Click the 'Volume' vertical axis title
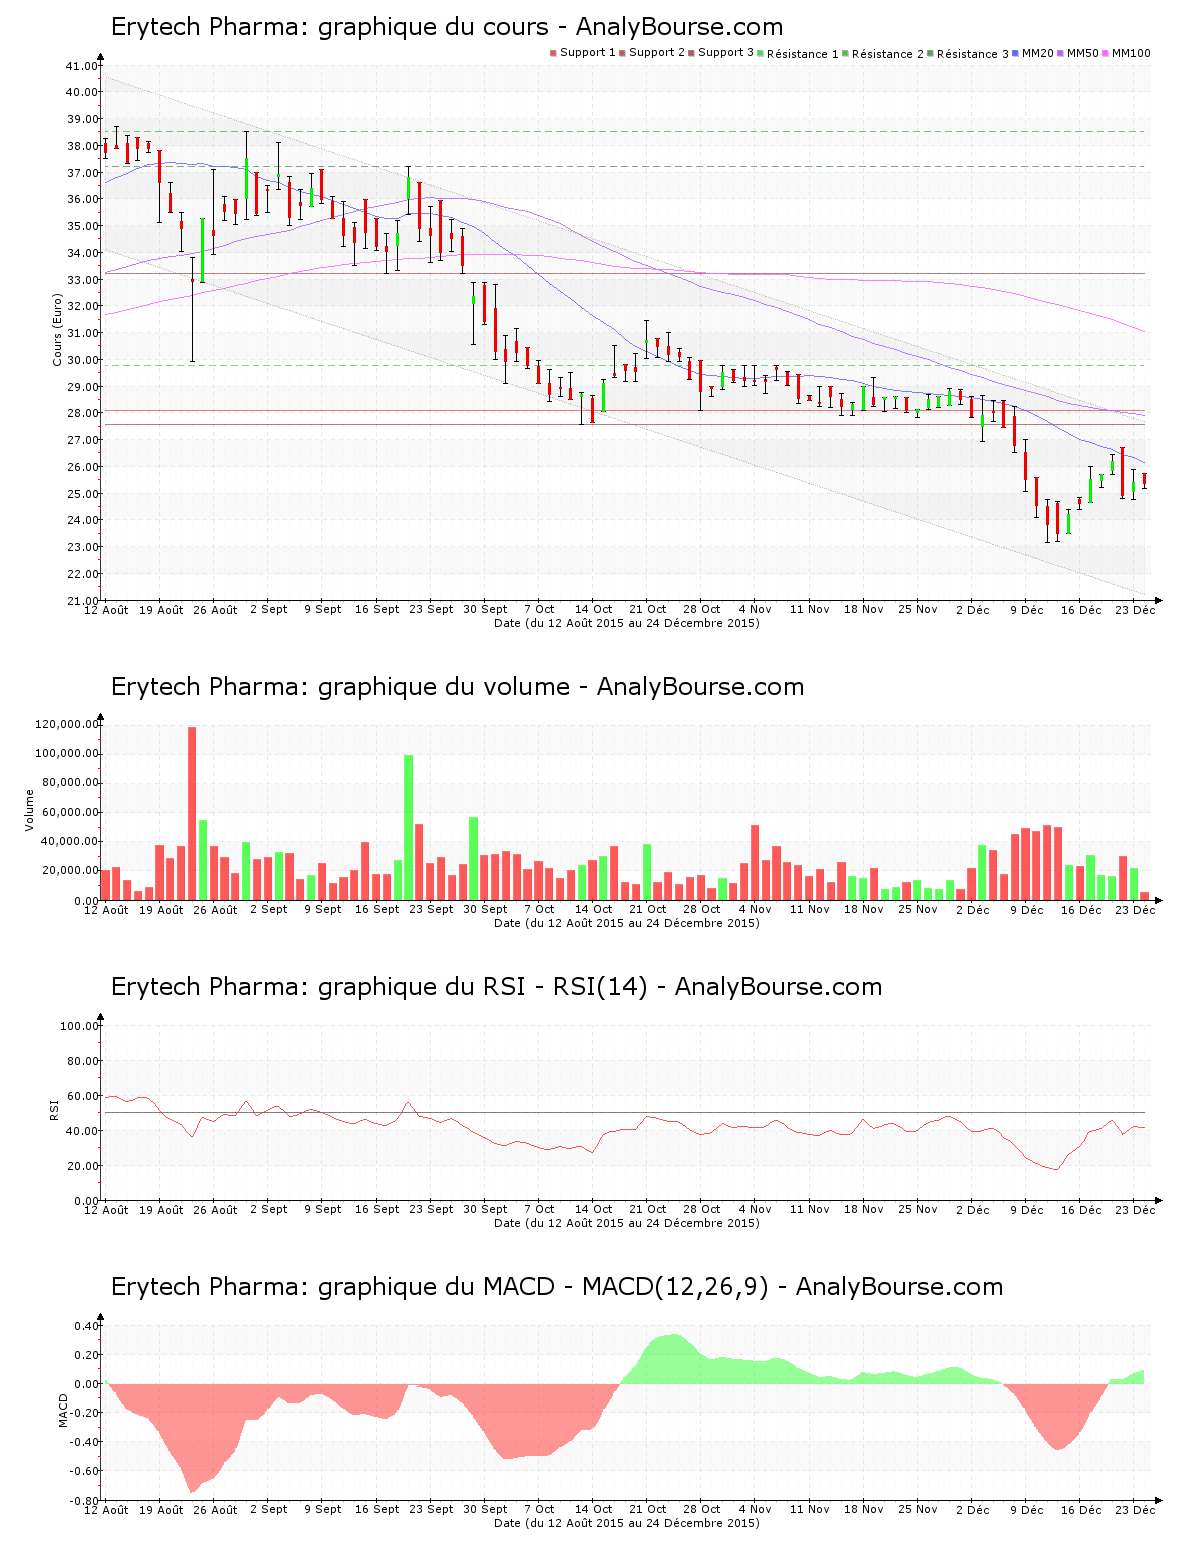The height and width of the screenshot is (1550, 1200). 29,810
